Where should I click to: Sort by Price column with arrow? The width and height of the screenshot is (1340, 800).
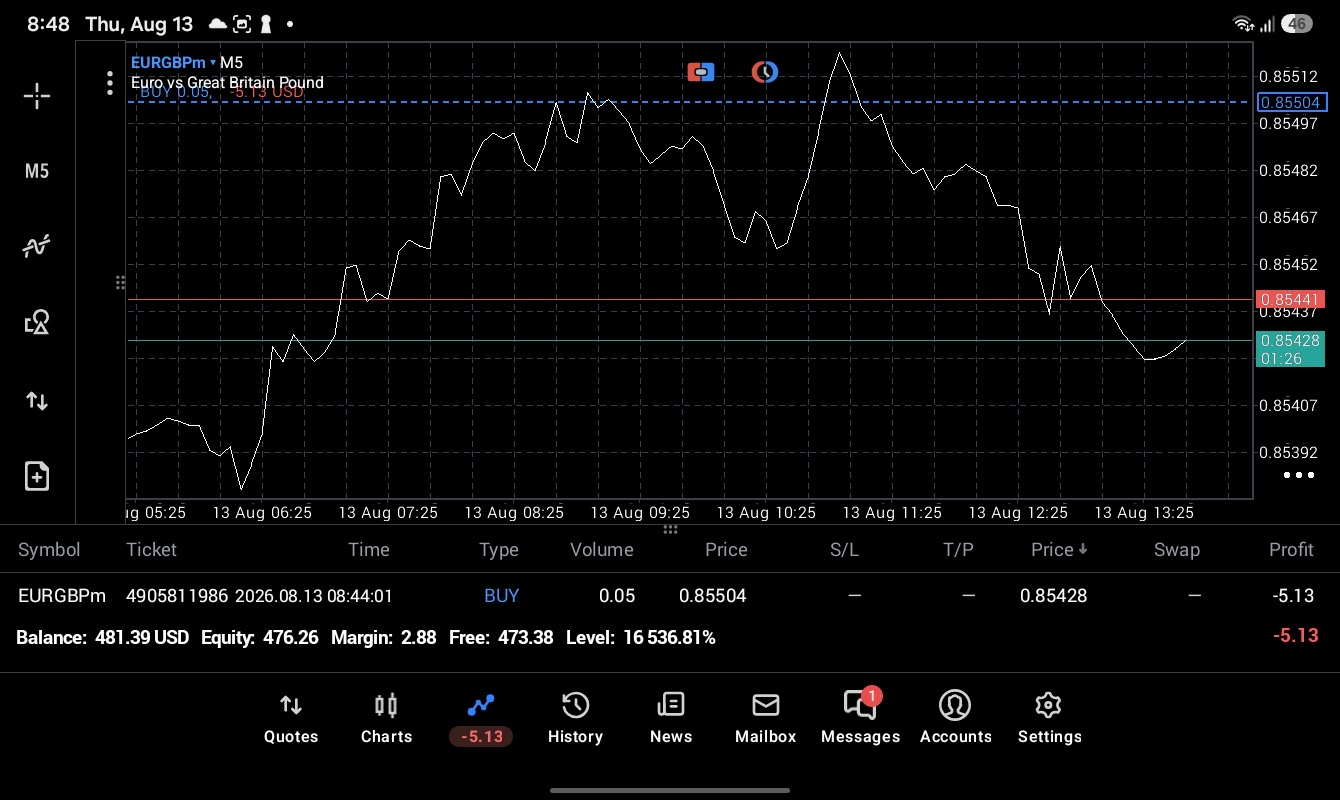tap(1059, 550)
